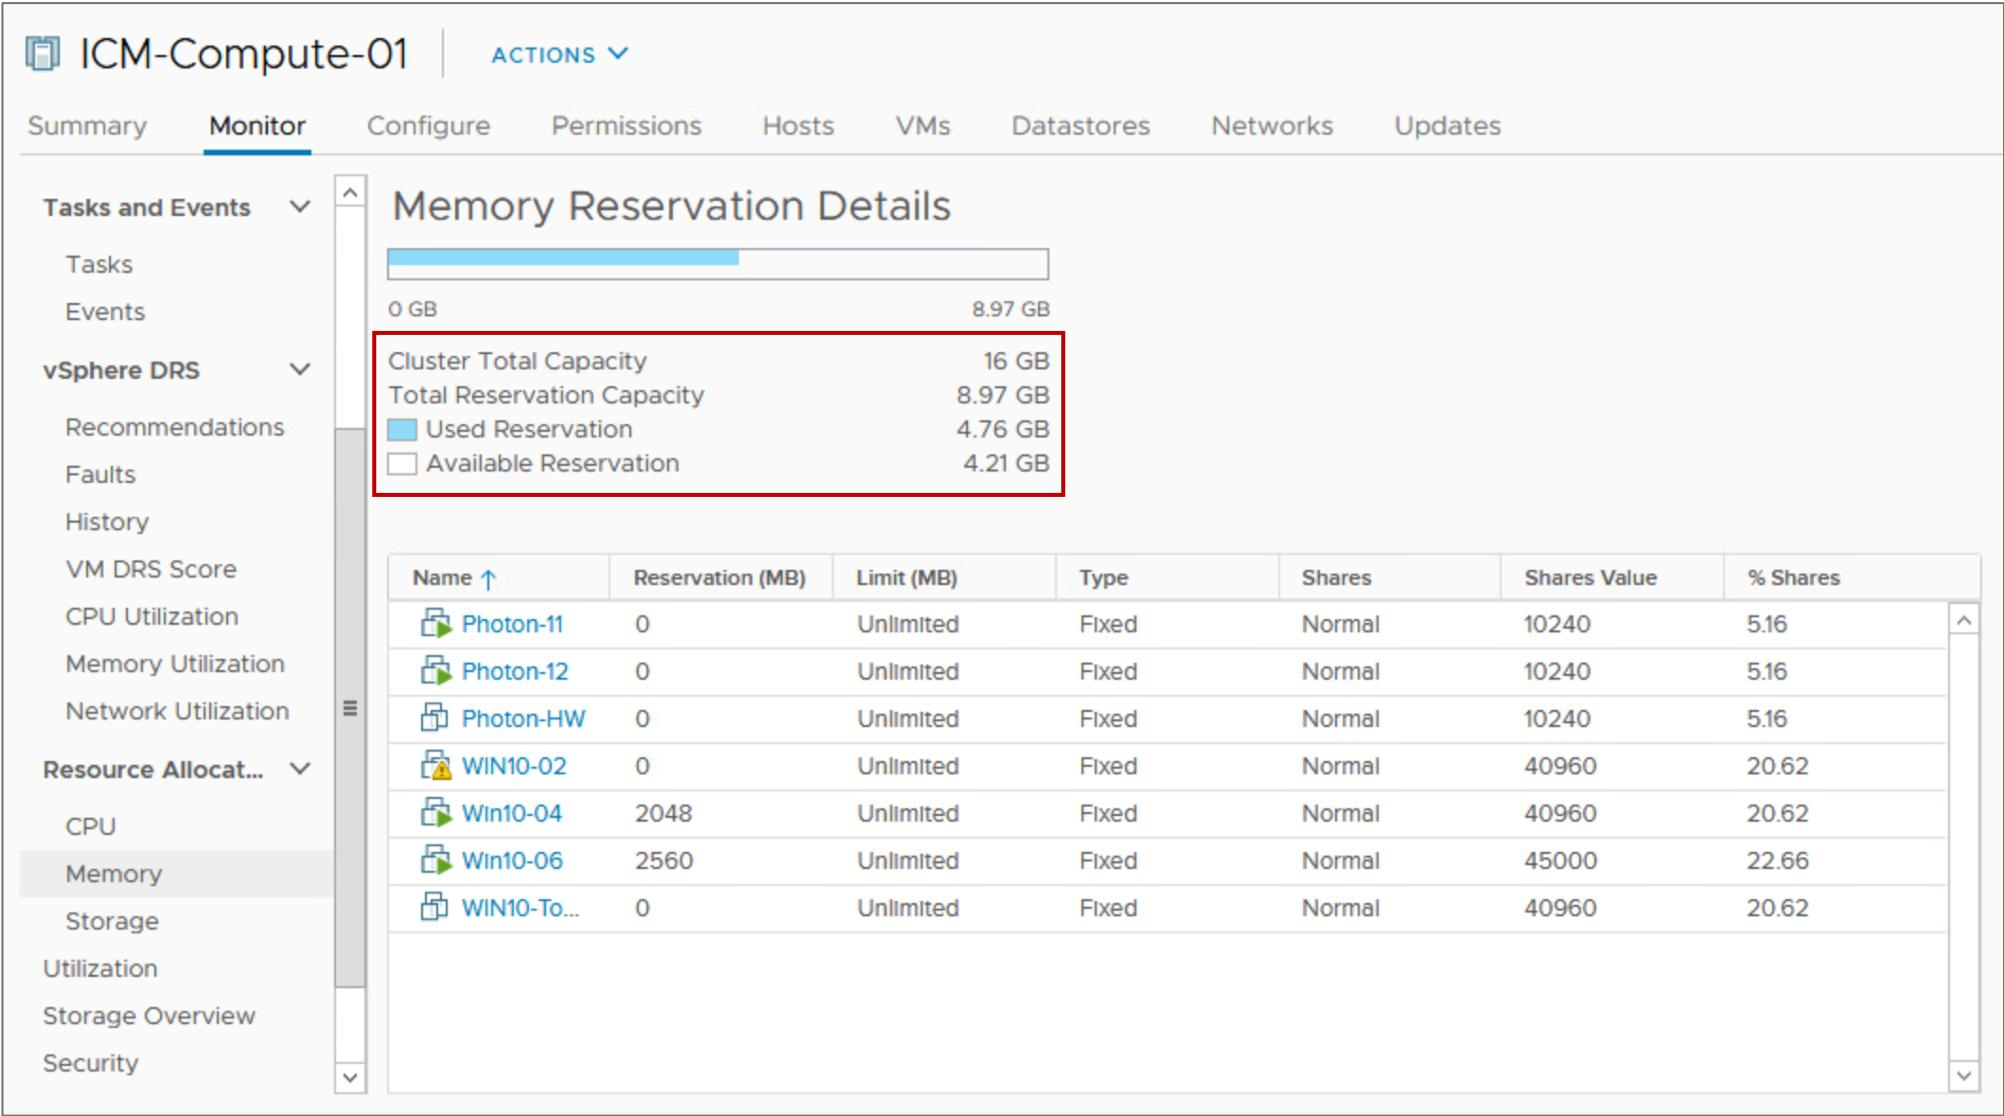
Task: Click the sidebar scroll down arrow
Action: (350, 1077)
